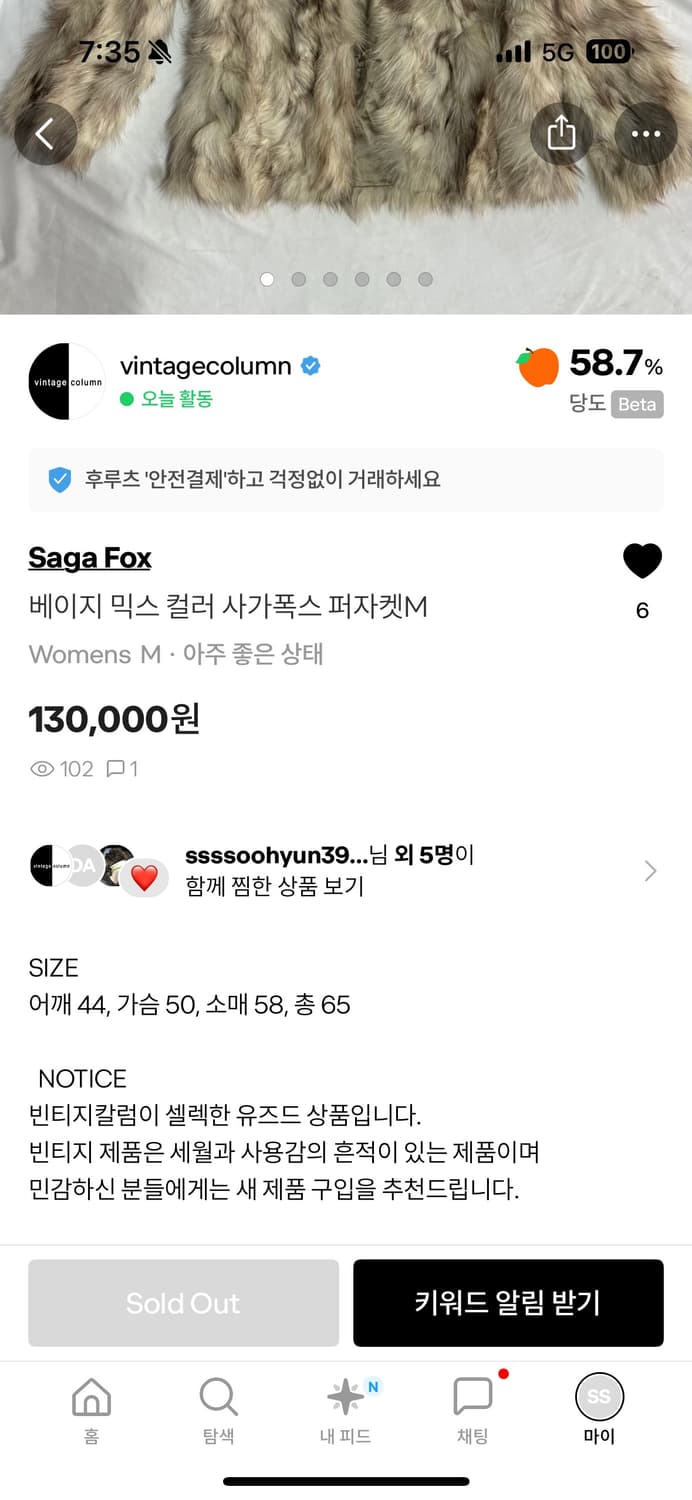
Task: Open the more options menu (•••)
Action: point(646,134)
